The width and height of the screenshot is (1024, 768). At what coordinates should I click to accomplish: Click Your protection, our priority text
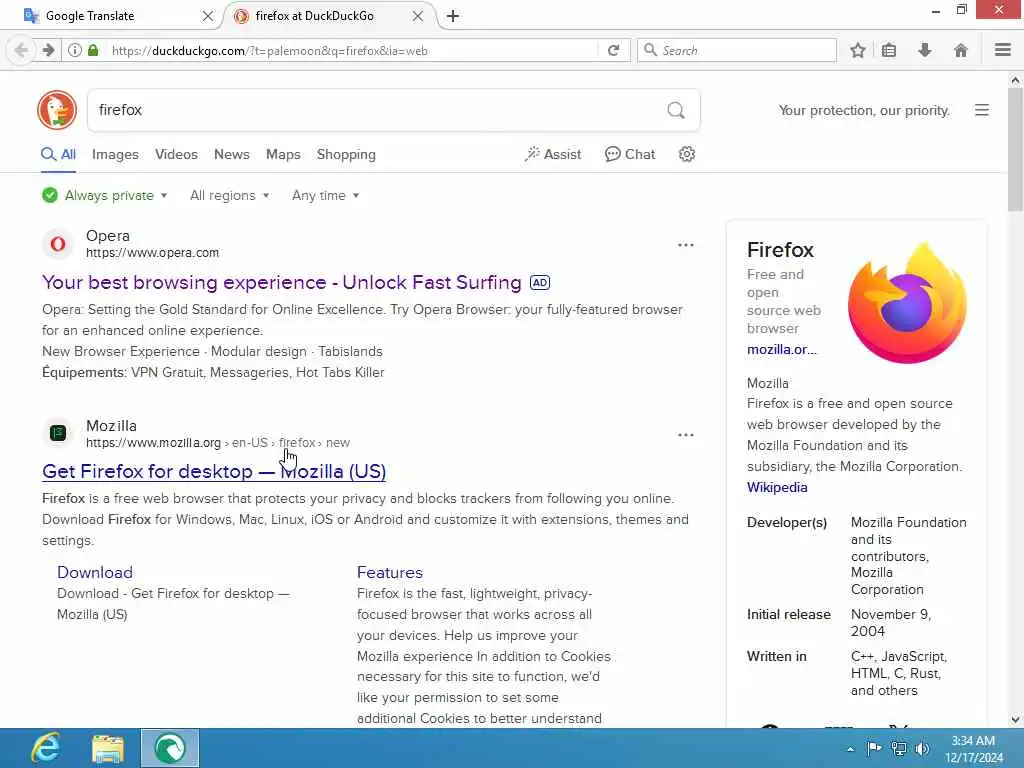[864, 110]
